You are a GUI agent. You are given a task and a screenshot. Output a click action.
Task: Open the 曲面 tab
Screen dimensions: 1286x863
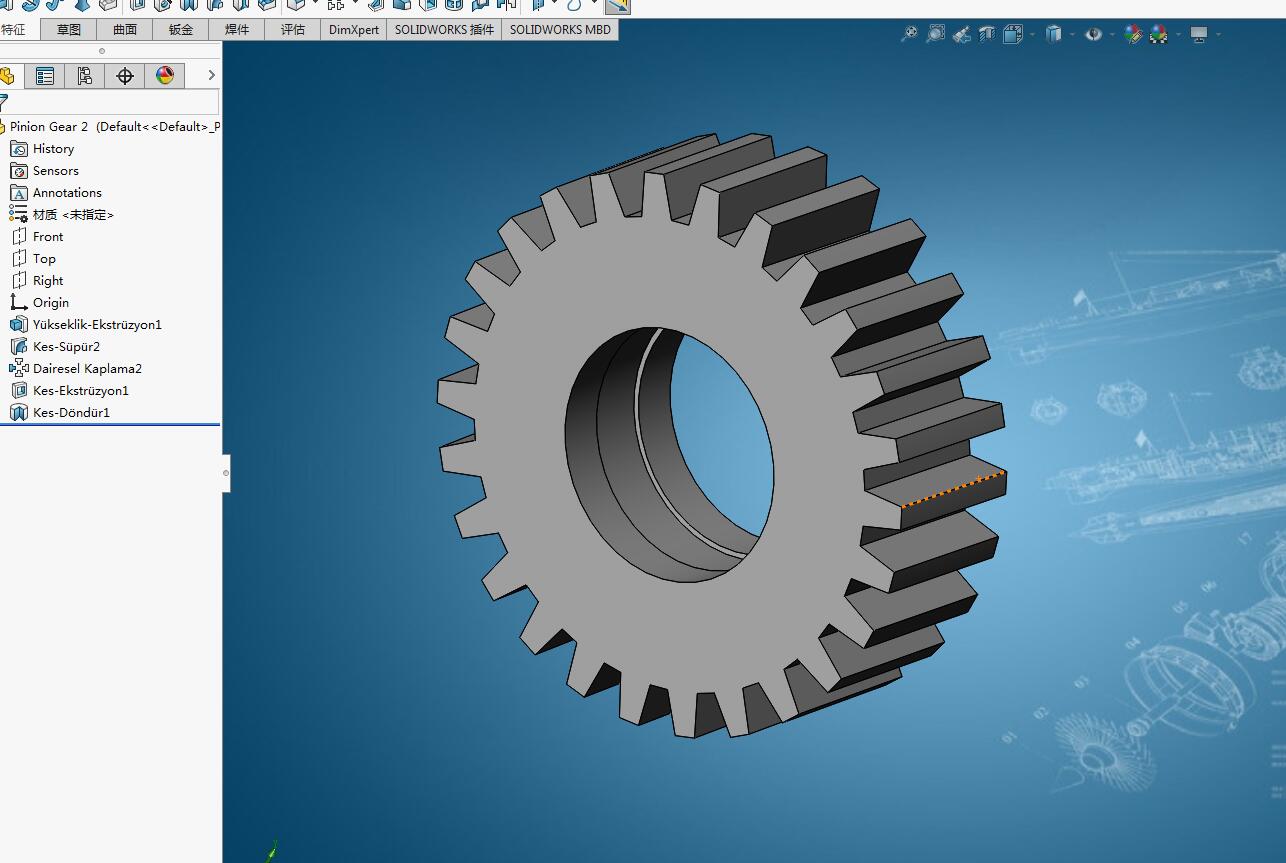click(x=125, y=29)
